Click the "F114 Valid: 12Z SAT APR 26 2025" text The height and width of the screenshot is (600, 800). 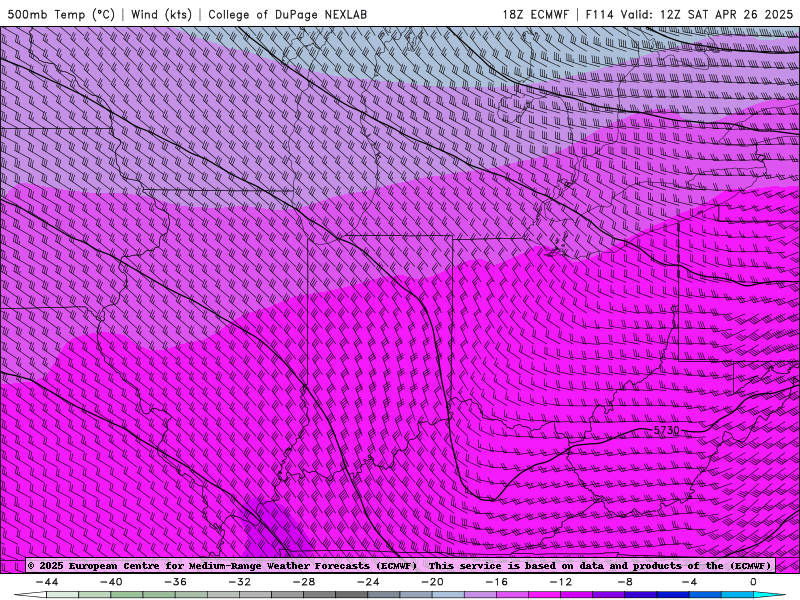coord(689,14)
